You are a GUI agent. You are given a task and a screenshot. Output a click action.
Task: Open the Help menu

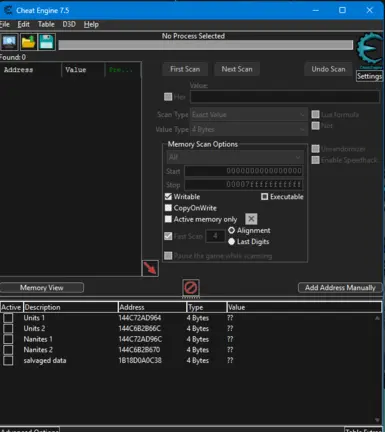tap(91, 24)
